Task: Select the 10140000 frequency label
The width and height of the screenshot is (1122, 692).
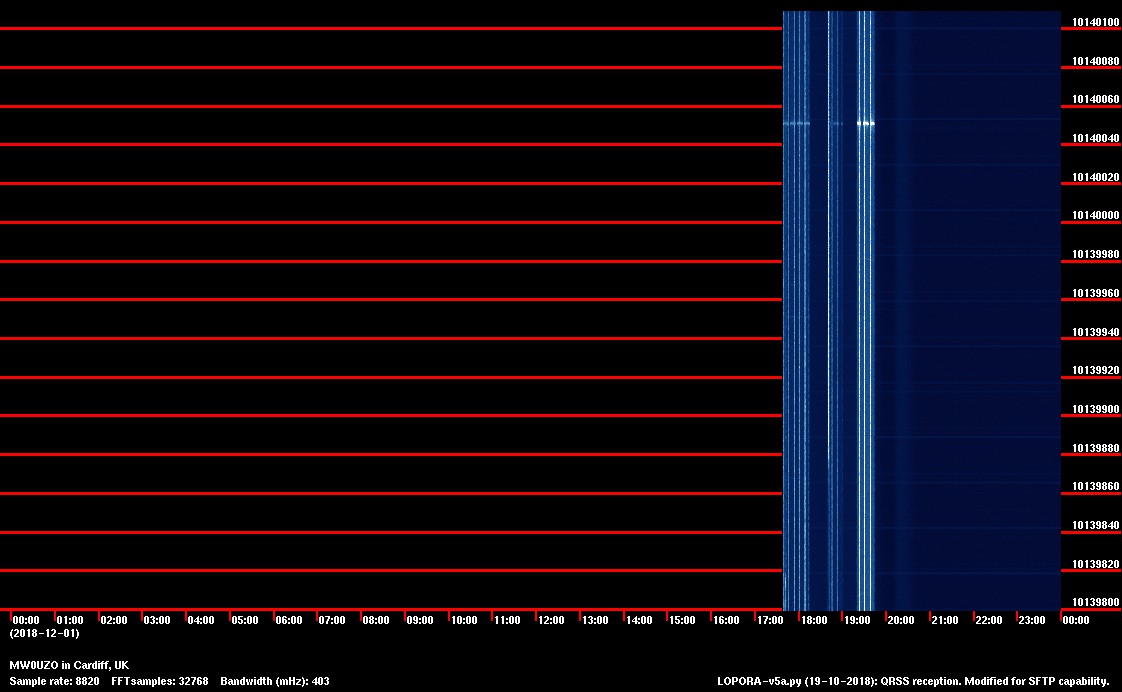Action: point(1095,216)
